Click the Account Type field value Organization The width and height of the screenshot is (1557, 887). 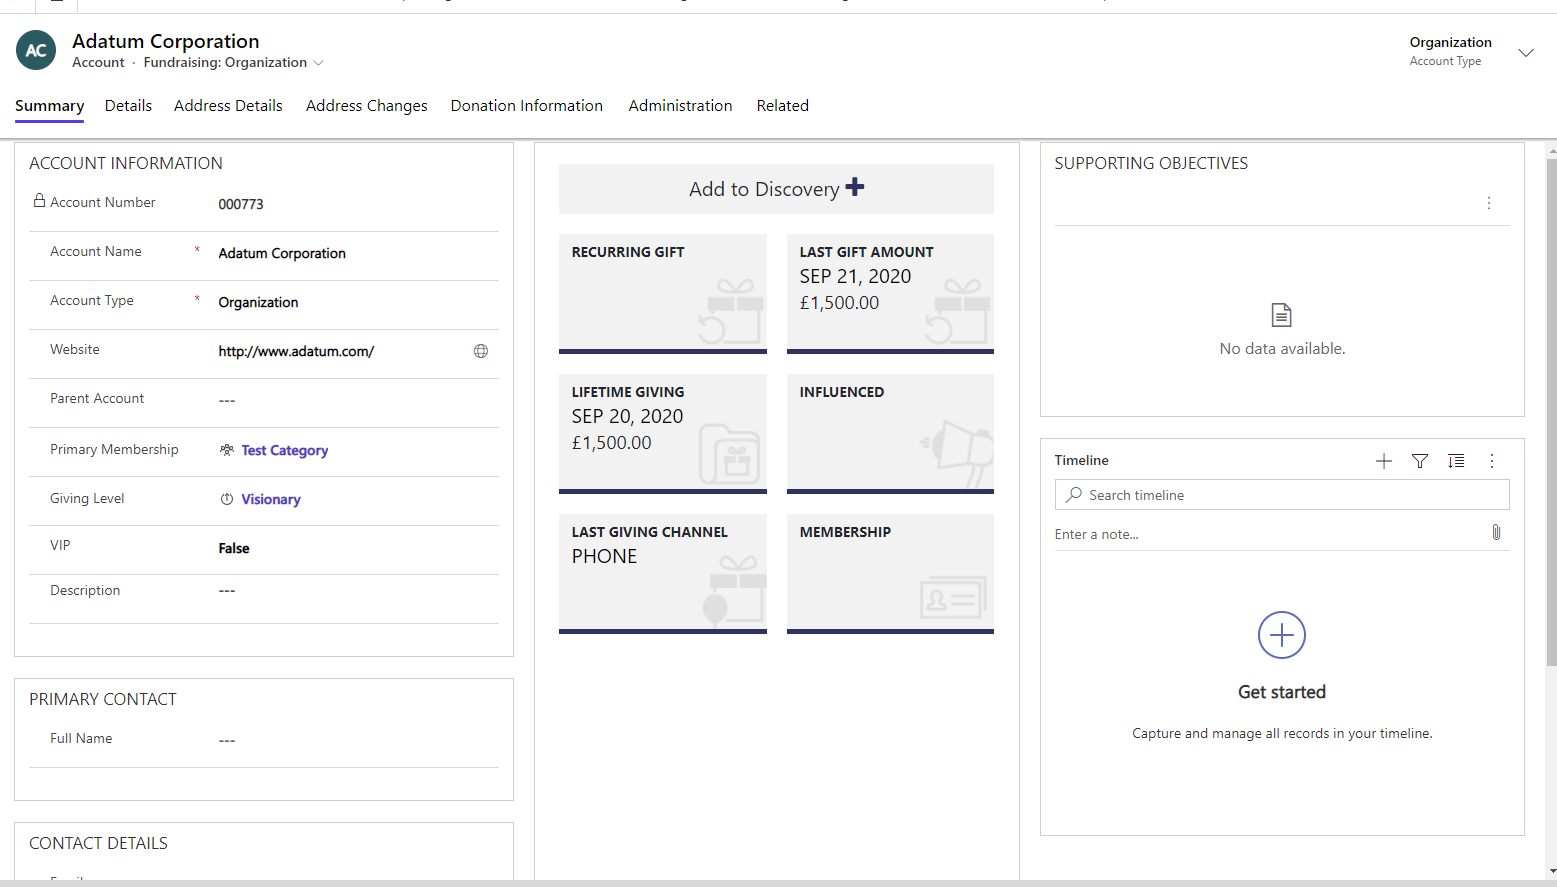pyautogui.click(x=258, y=303)
